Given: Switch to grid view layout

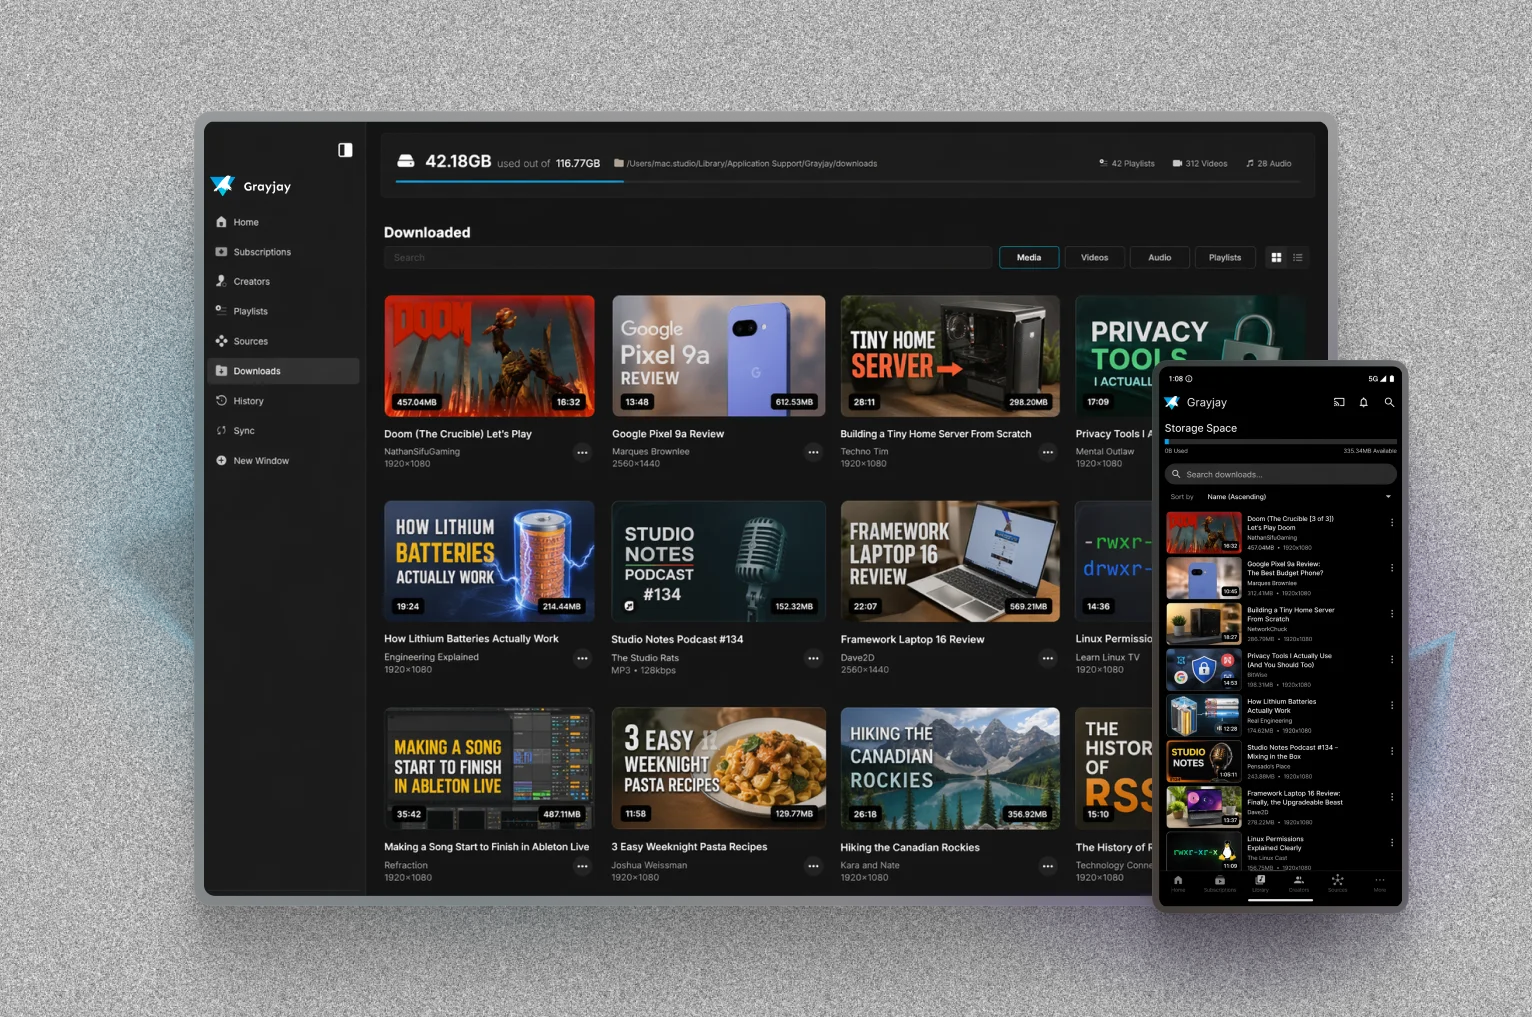Looking at the screenshot, I should click(x=1276, y=258).
